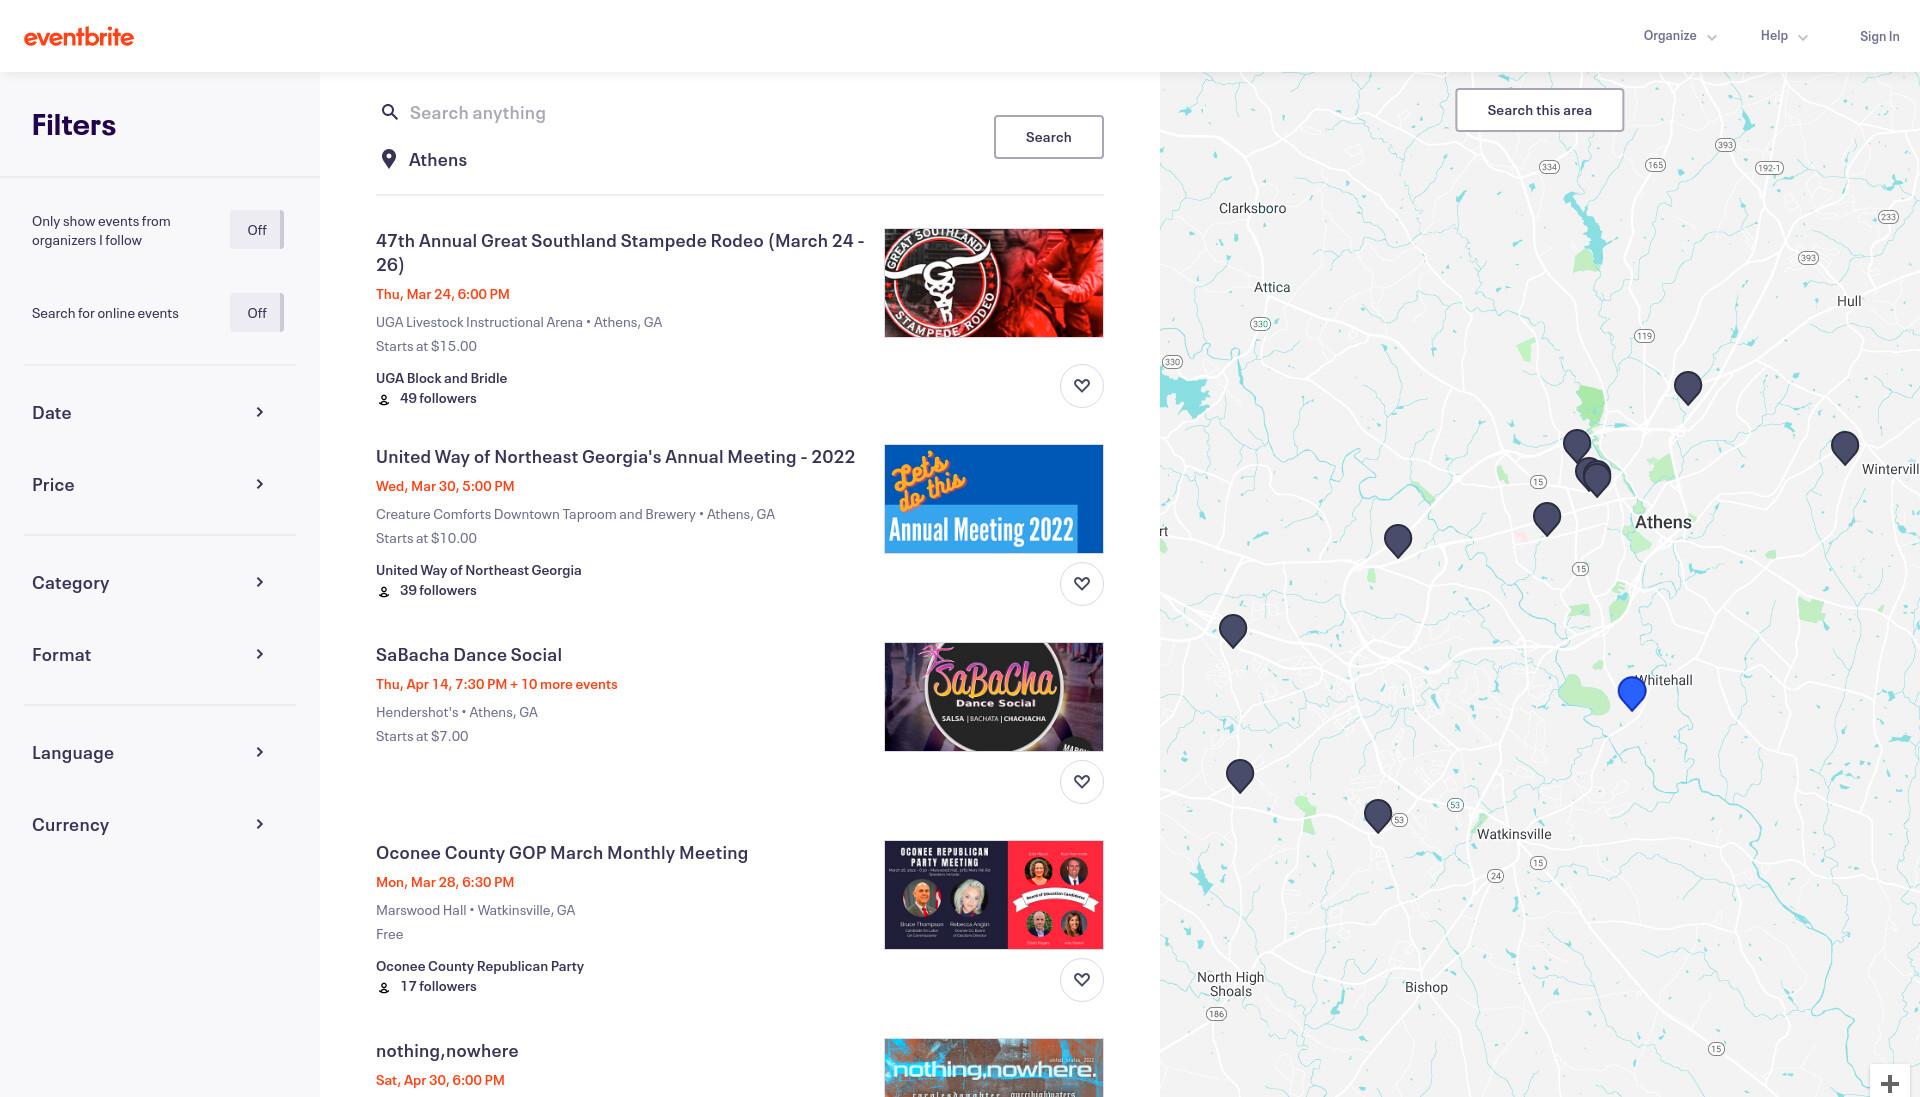
Task: Open the Oconee Republican Party Meeting thumbnail
Action: 994,895
